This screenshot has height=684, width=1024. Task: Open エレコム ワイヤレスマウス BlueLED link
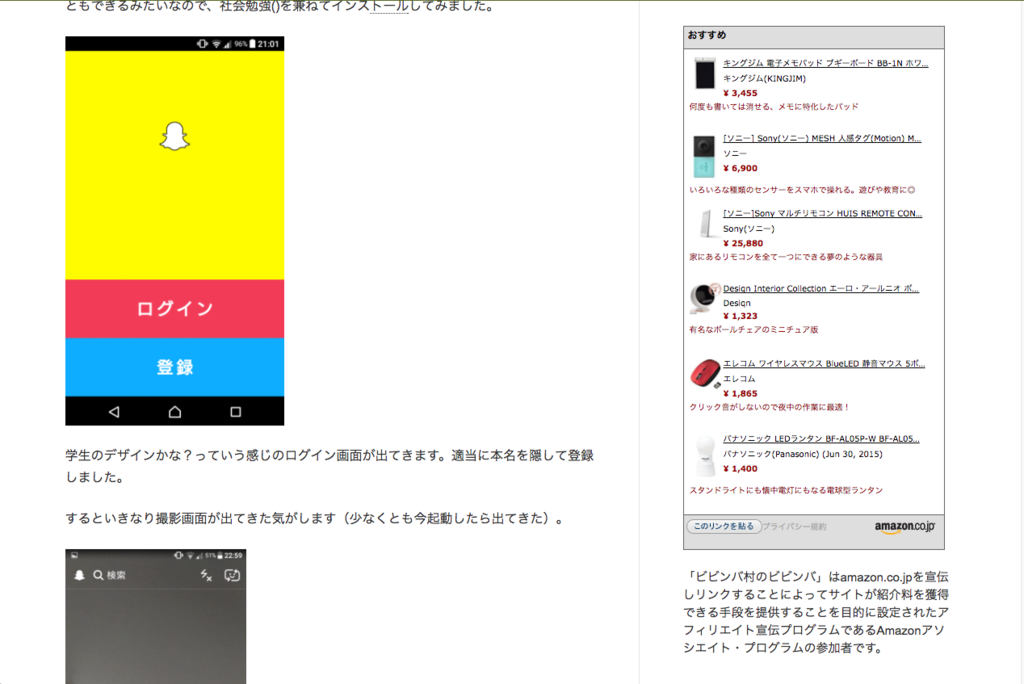[824, 363]
